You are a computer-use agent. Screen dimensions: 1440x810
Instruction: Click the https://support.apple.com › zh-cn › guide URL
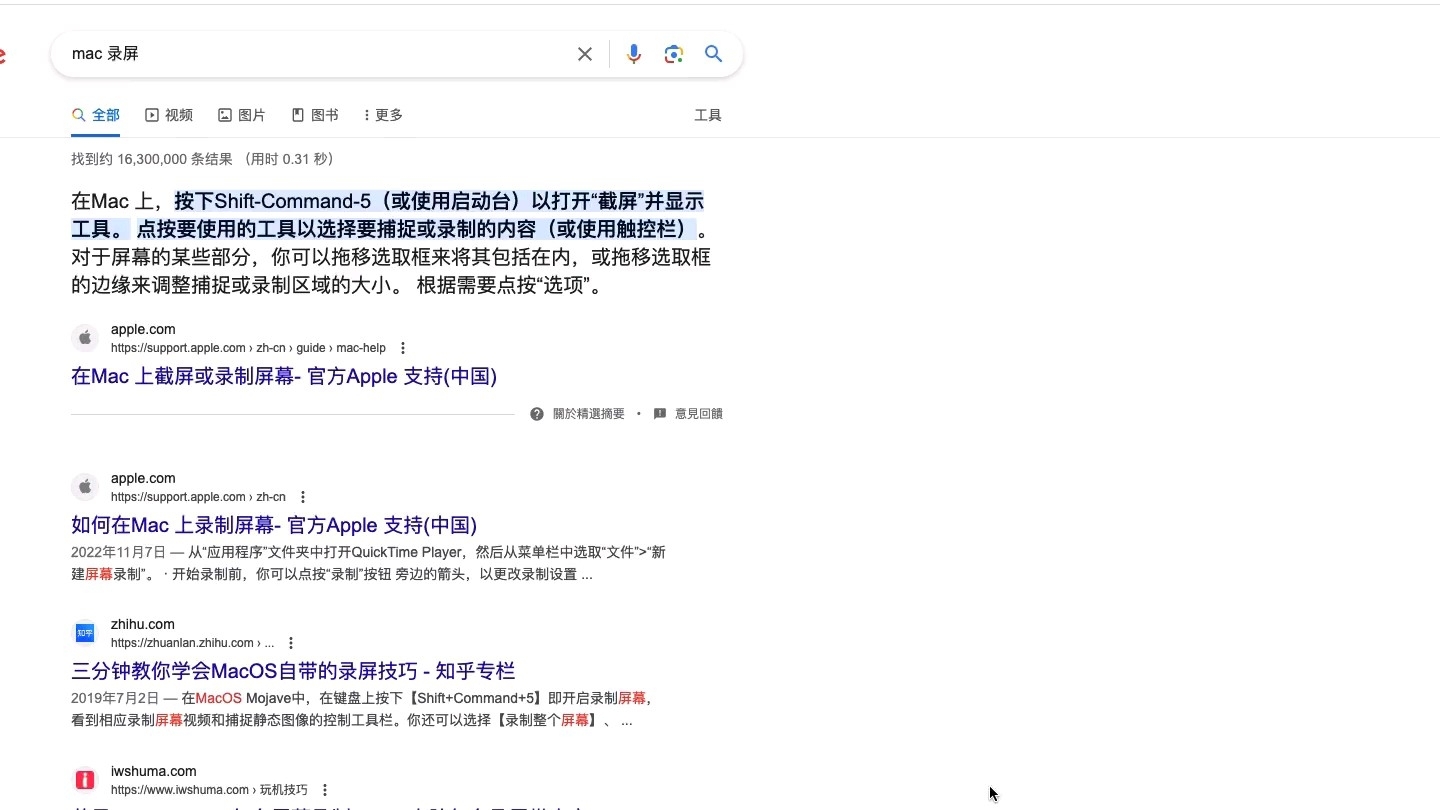coord(248,348)
